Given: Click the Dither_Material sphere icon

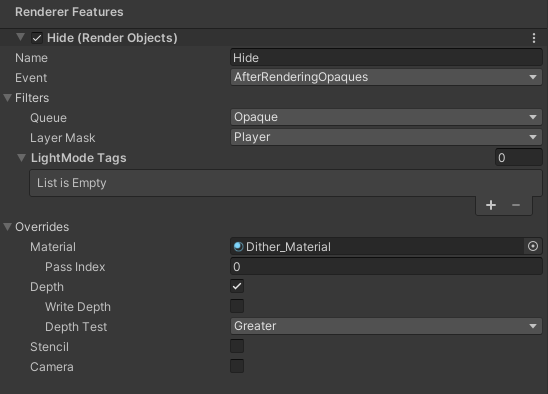Looking at the screenshot, I should coord(238,247).
